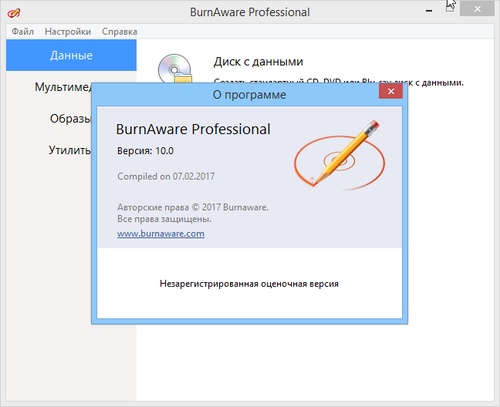
Task: Switch to the Образы category
Action: 71,118
